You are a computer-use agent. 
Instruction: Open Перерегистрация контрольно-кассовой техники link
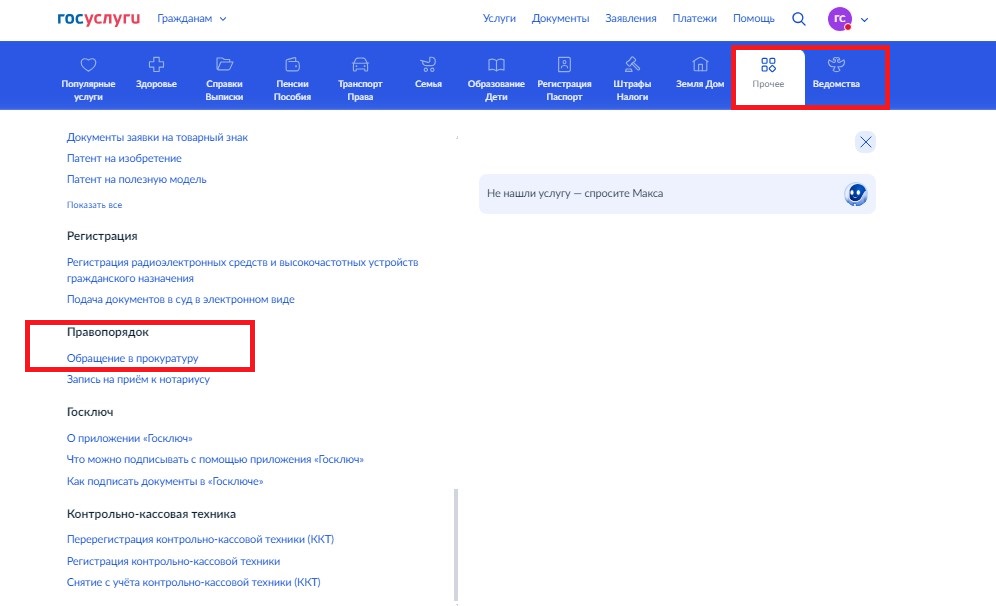[x=200, y=539]
